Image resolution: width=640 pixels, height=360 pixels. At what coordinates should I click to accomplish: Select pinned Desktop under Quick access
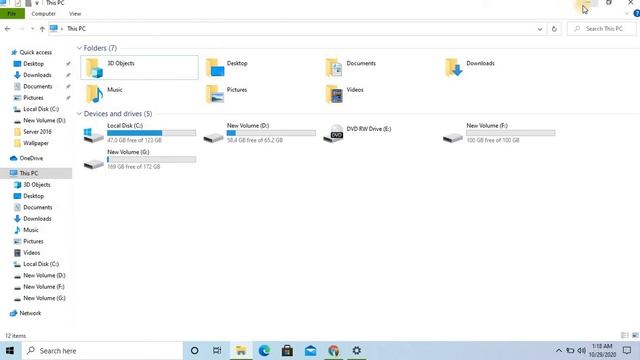click(33, 64)
